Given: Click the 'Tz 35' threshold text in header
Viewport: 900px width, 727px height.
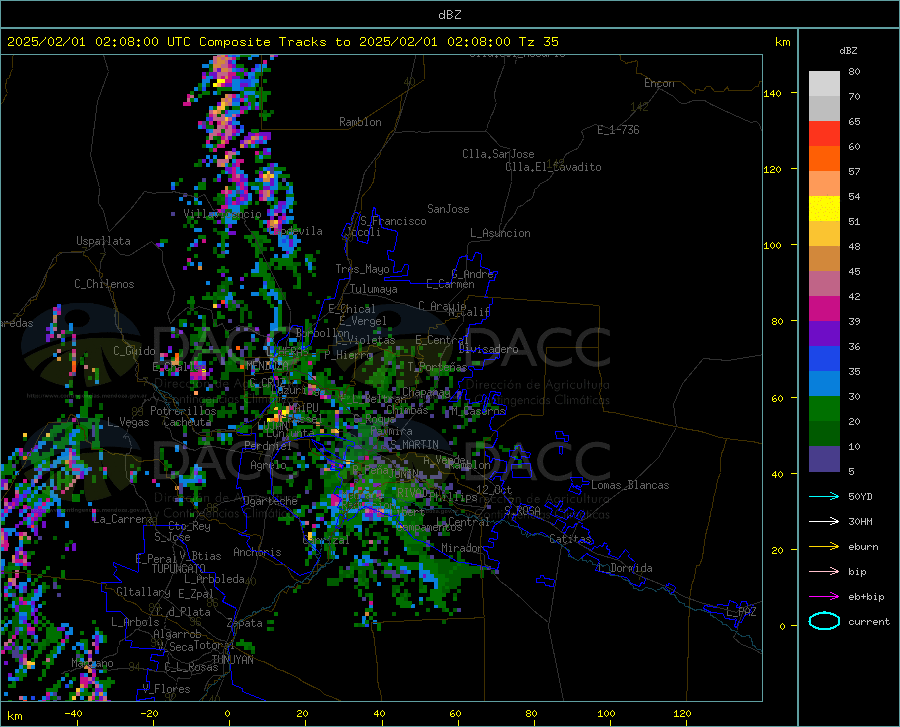Looking at the screenshot, I should point(538,41).
